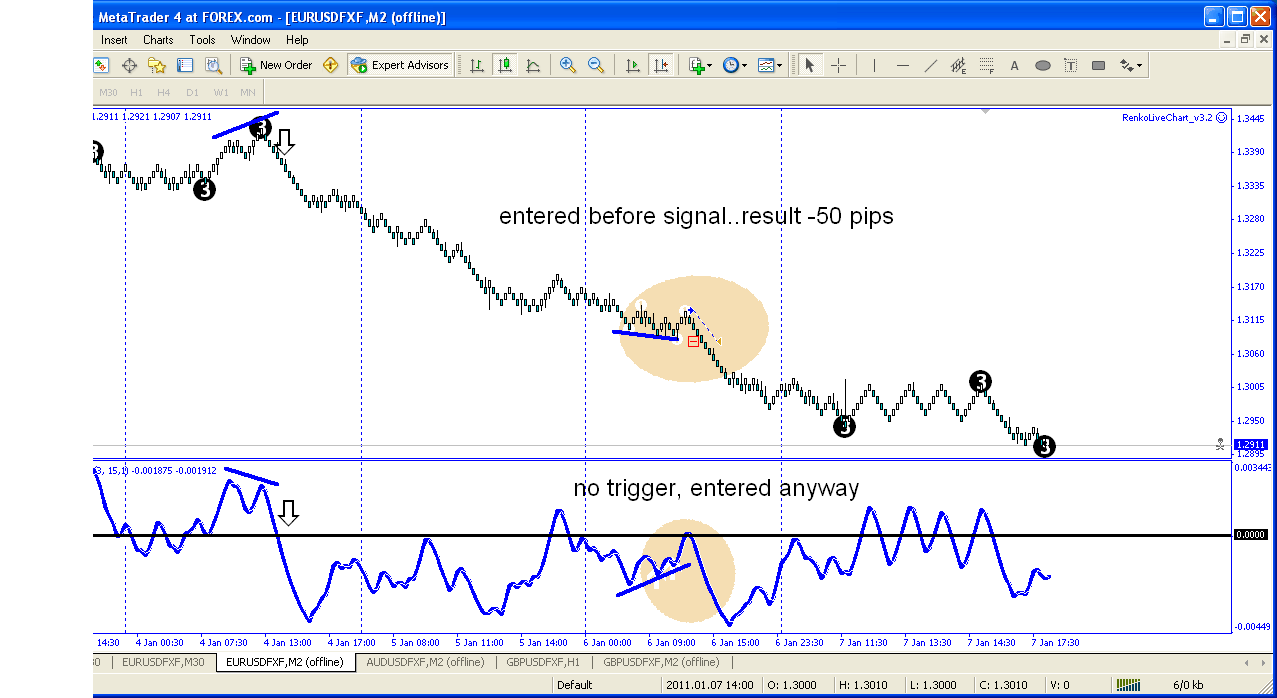This screenshot has height=698, width=1277.
Task: Open the Indicators list dropdown
Action: 700,65
